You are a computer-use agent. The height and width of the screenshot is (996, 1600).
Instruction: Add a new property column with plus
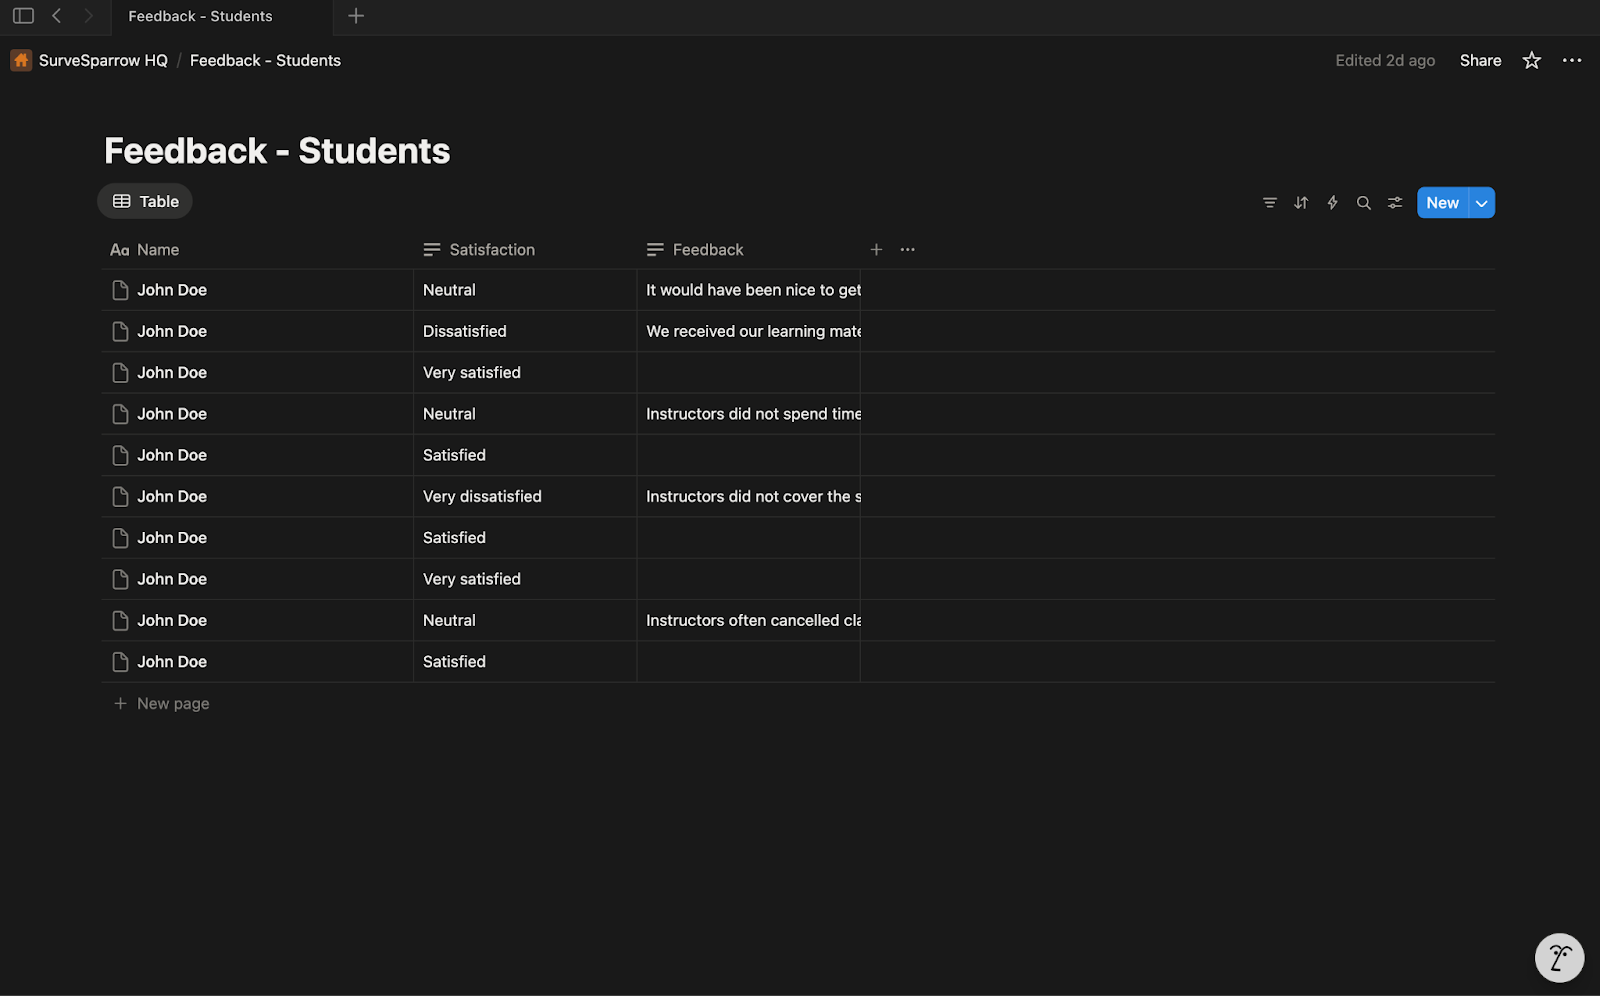(876, 250)
